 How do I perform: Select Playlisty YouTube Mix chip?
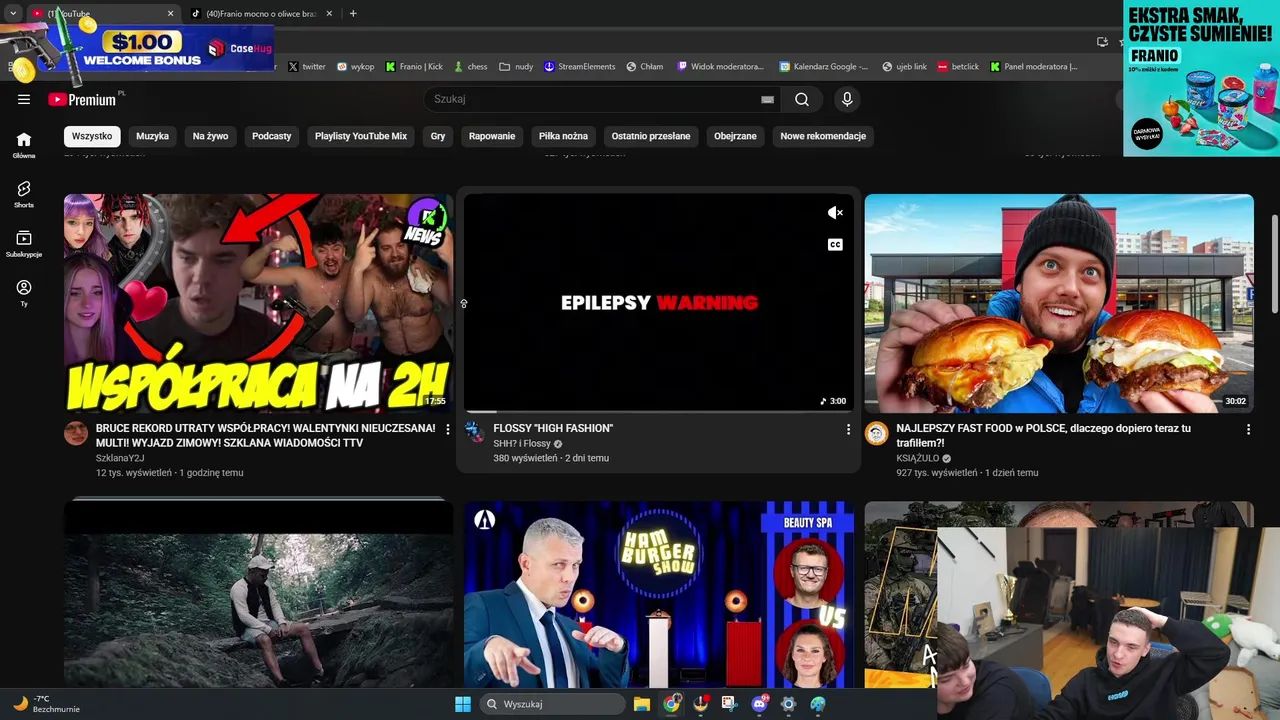coord(361,136)
